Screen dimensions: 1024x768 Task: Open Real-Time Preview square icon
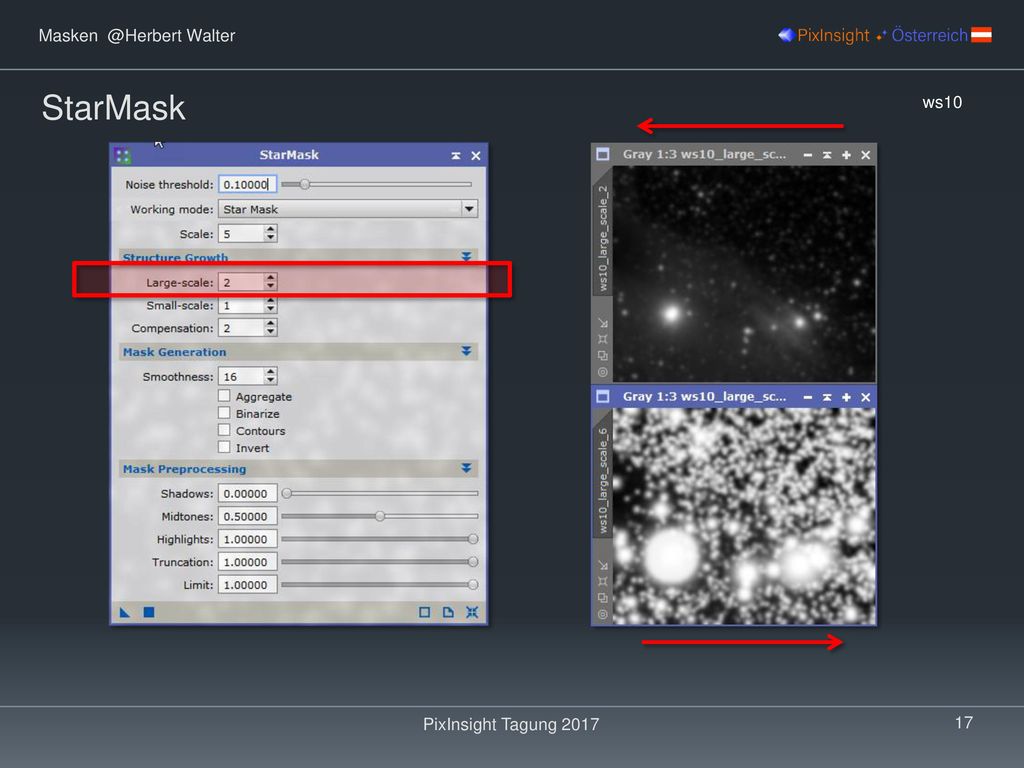pyautogui.click(x=424, y=612)
